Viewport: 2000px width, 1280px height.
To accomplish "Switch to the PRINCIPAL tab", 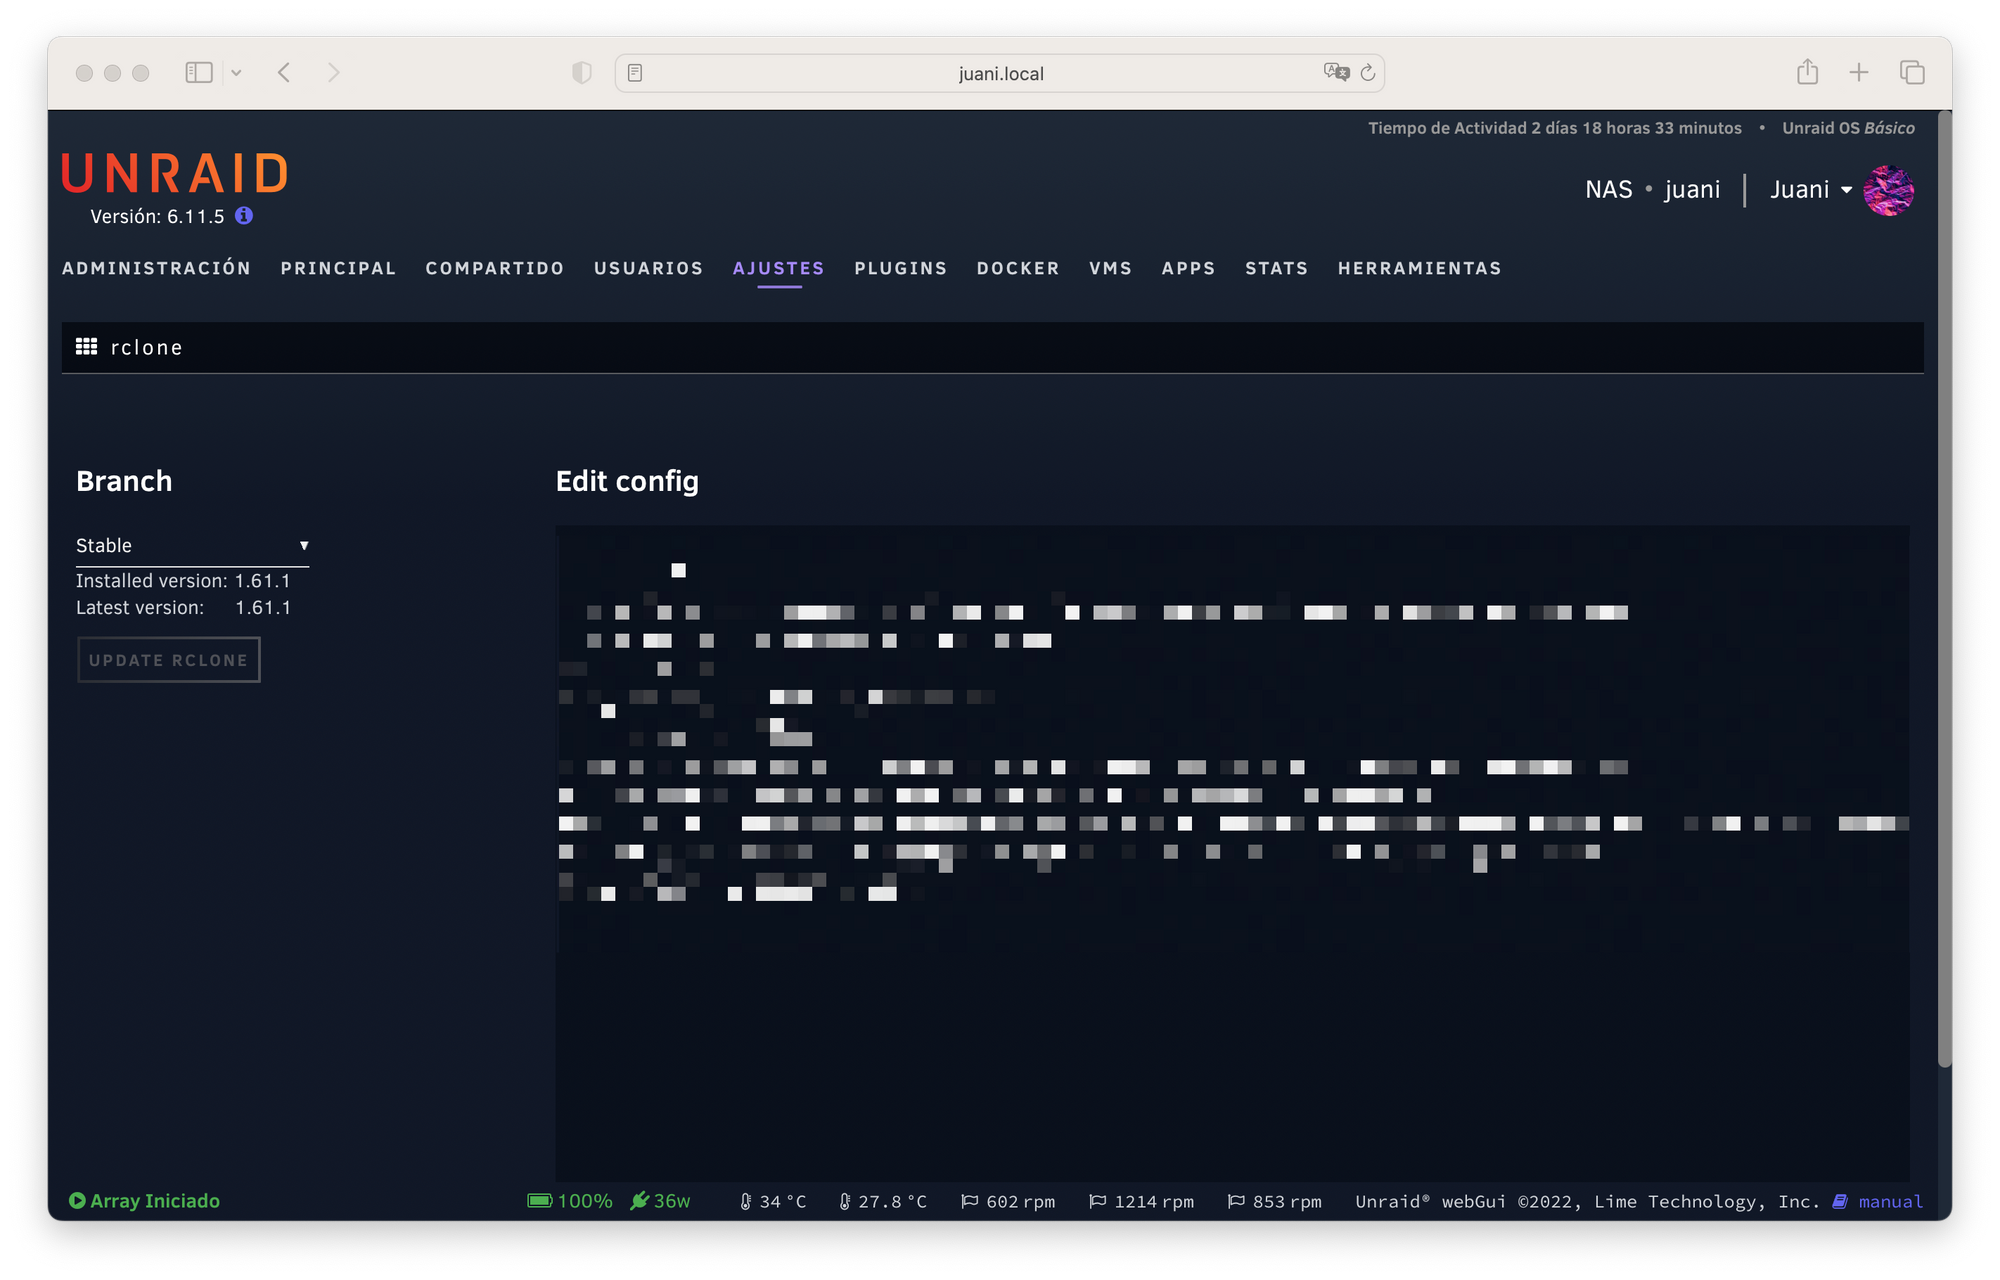I will click(x=338, y=268).
